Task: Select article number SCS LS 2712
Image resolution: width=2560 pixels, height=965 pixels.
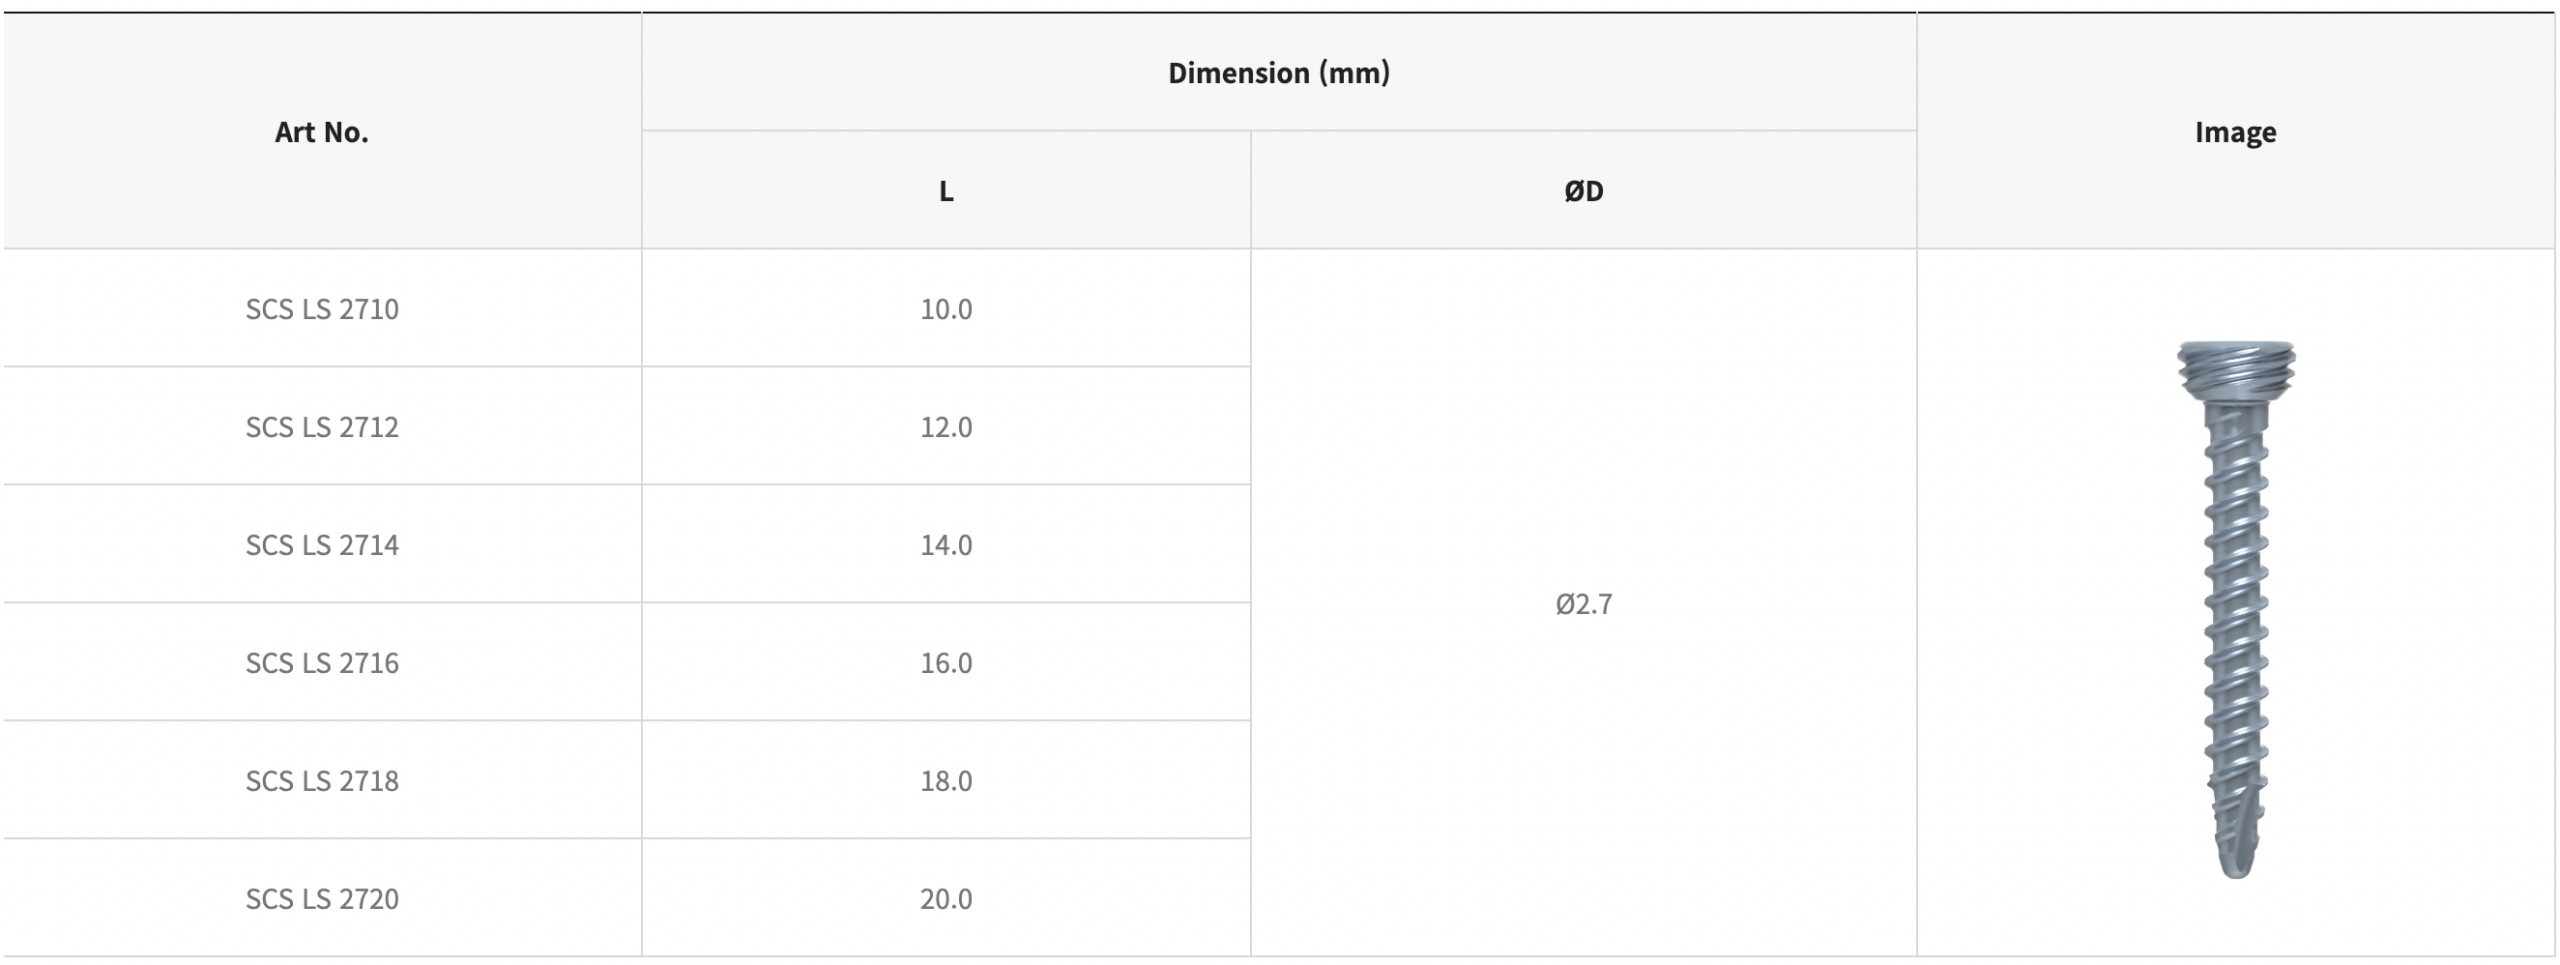Action: pos(322,427)
